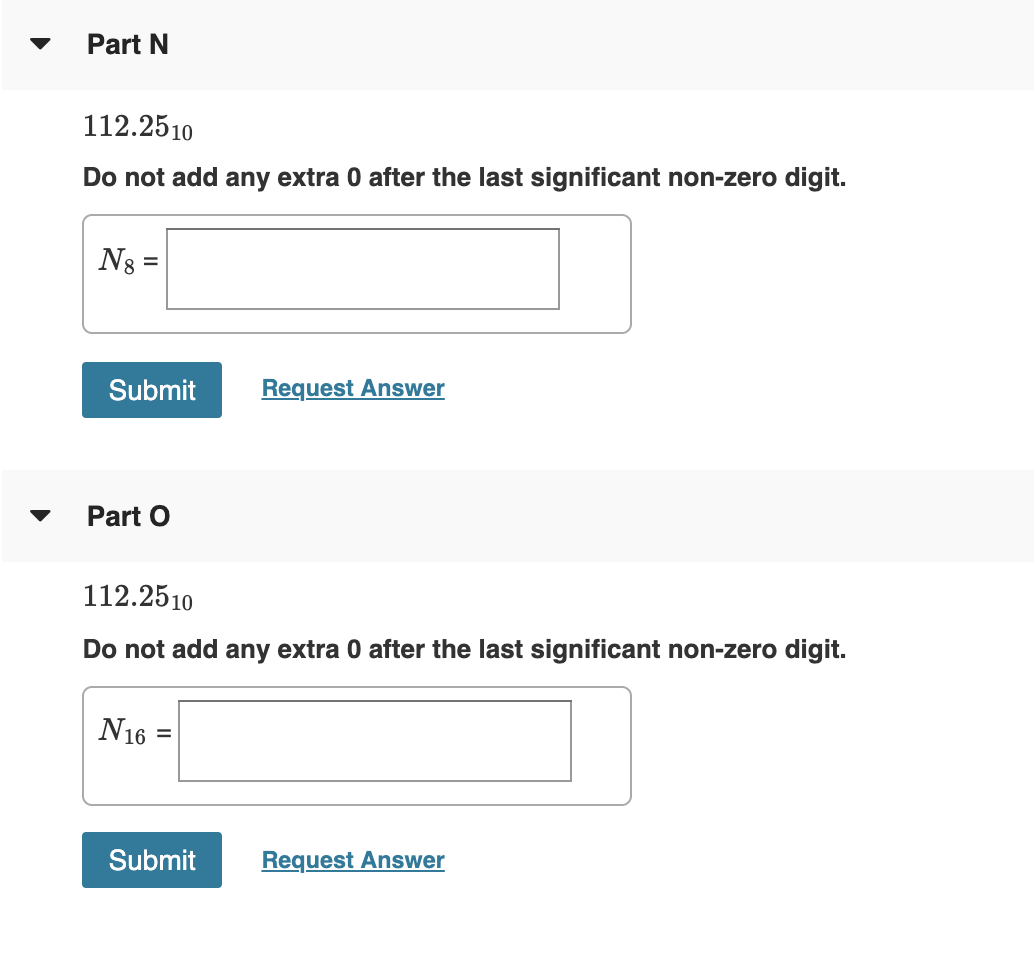Click inside the N8 answer box

363,269
